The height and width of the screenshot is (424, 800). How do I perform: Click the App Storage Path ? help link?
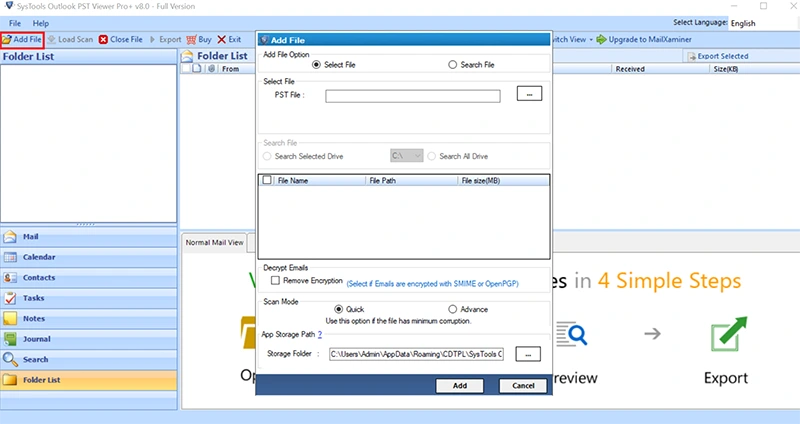click(x=320, y=335)
